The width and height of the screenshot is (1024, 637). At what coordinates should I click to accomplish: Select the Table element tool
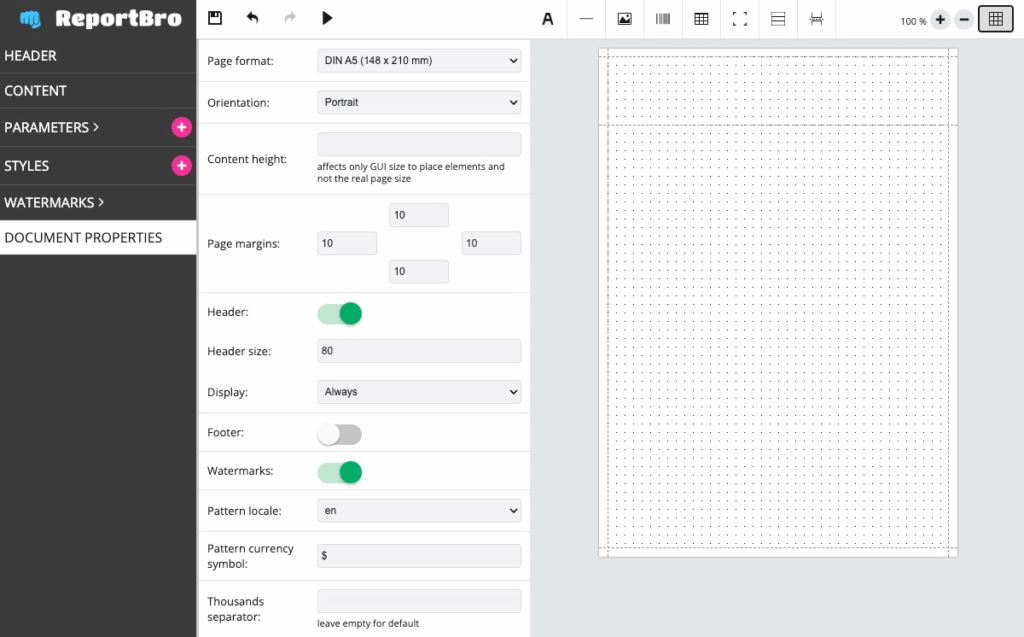point(701,19)
